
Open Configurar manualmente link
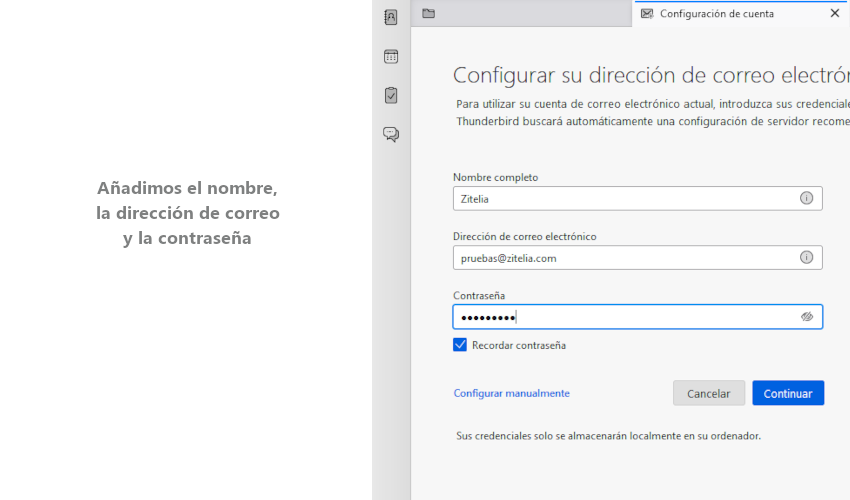pos(511,393)
